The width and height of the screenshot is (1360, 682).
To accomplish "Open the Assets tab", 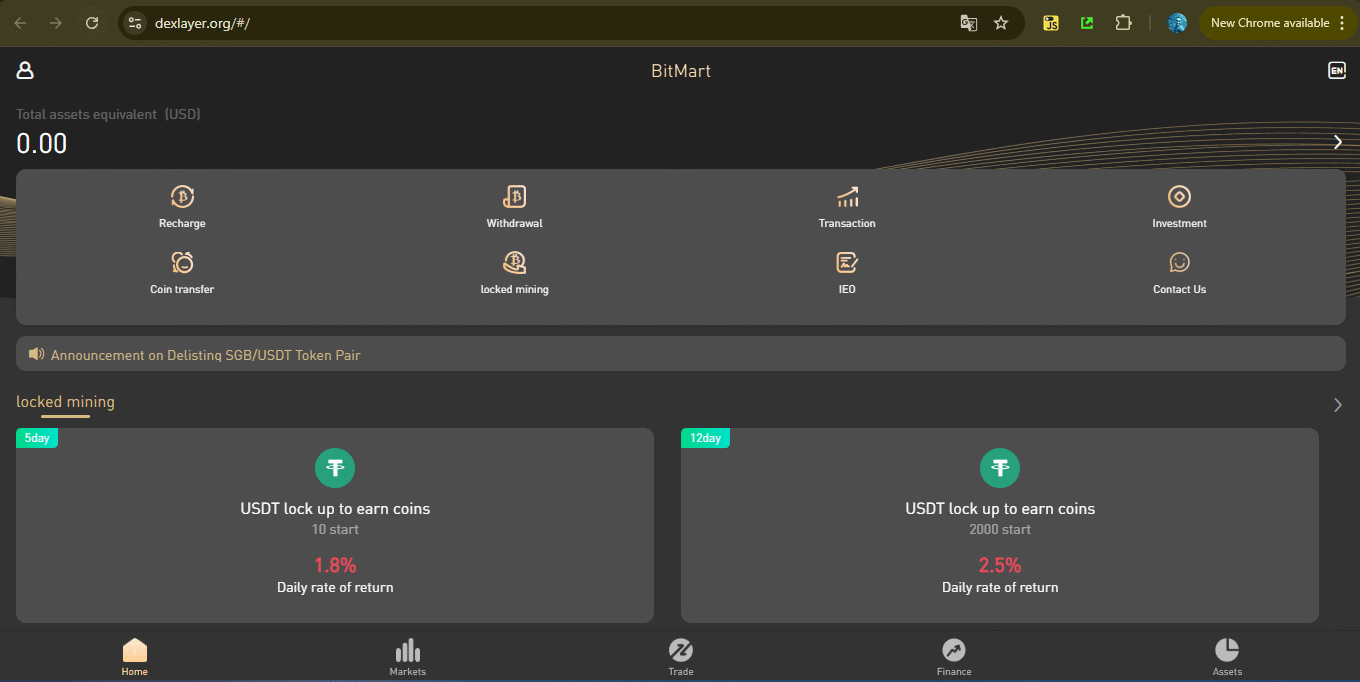I will pos(1227,657).
